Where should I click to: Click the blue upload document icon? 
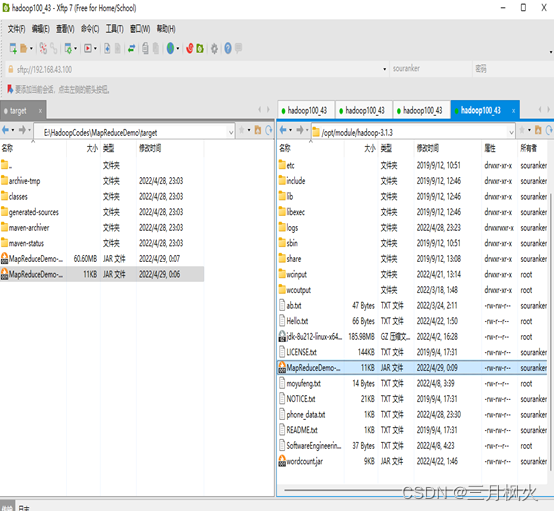point(107,48)
